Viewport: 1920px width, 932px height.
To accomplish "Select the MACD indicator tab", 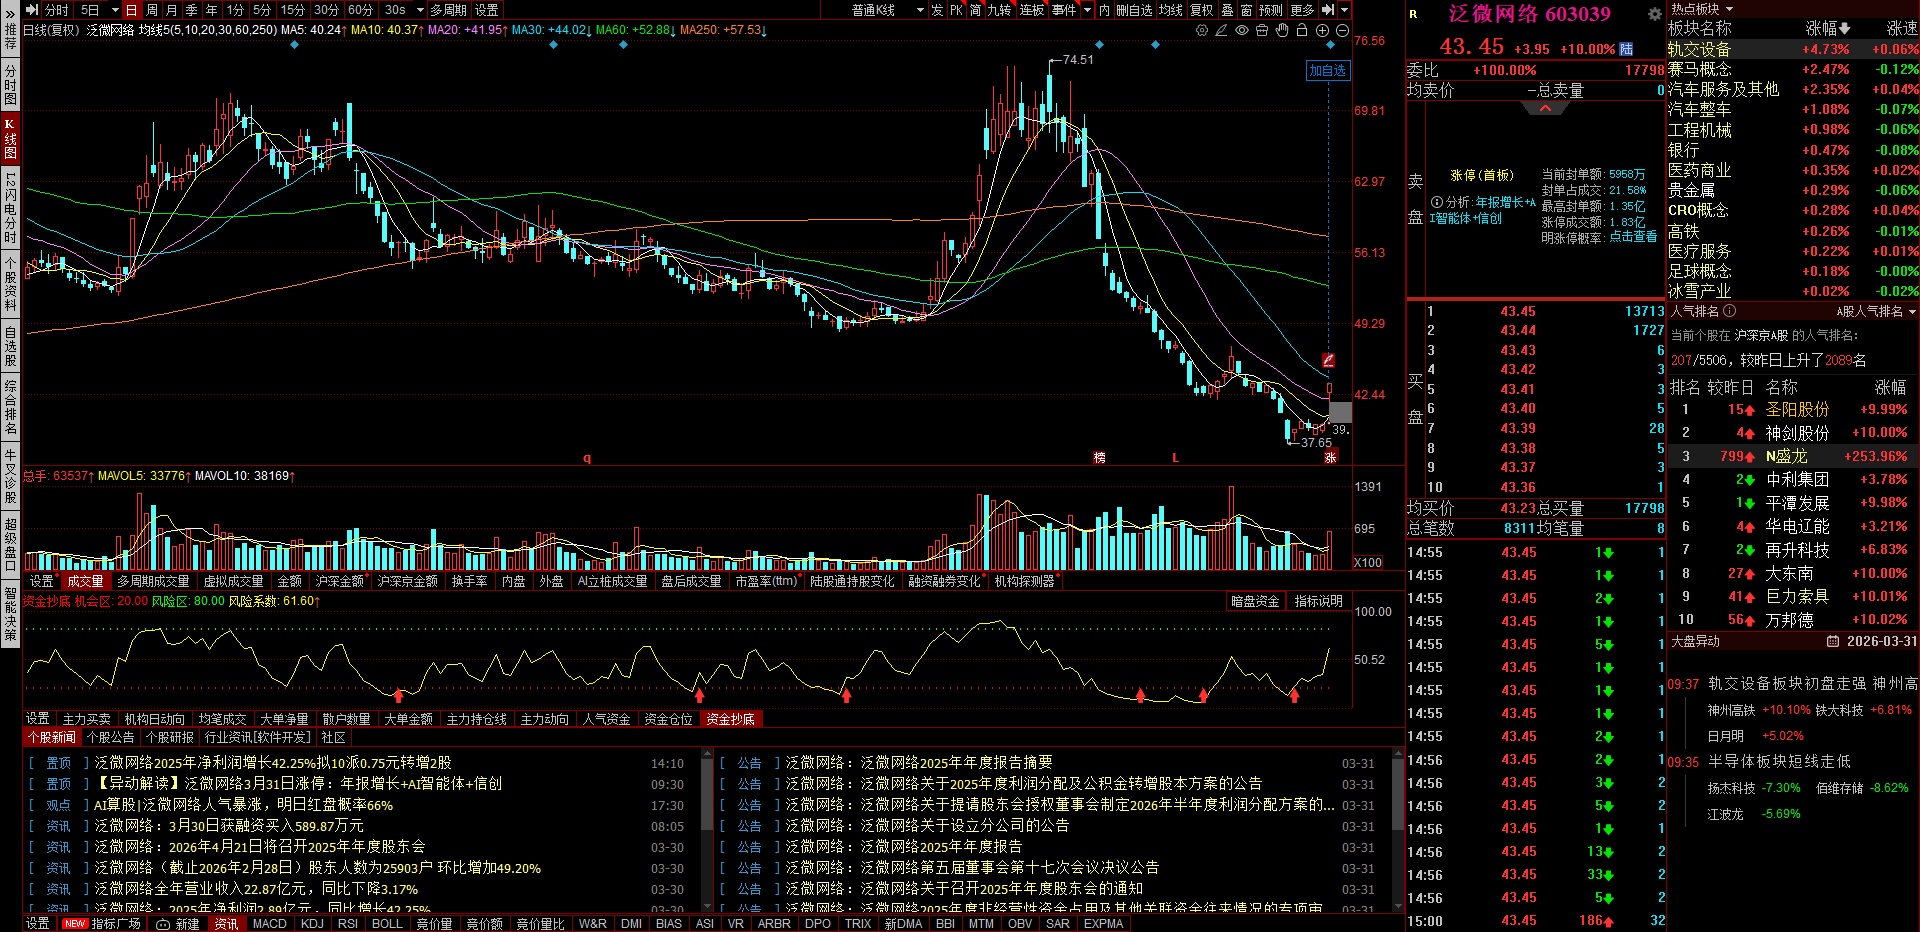I will 269,924.
